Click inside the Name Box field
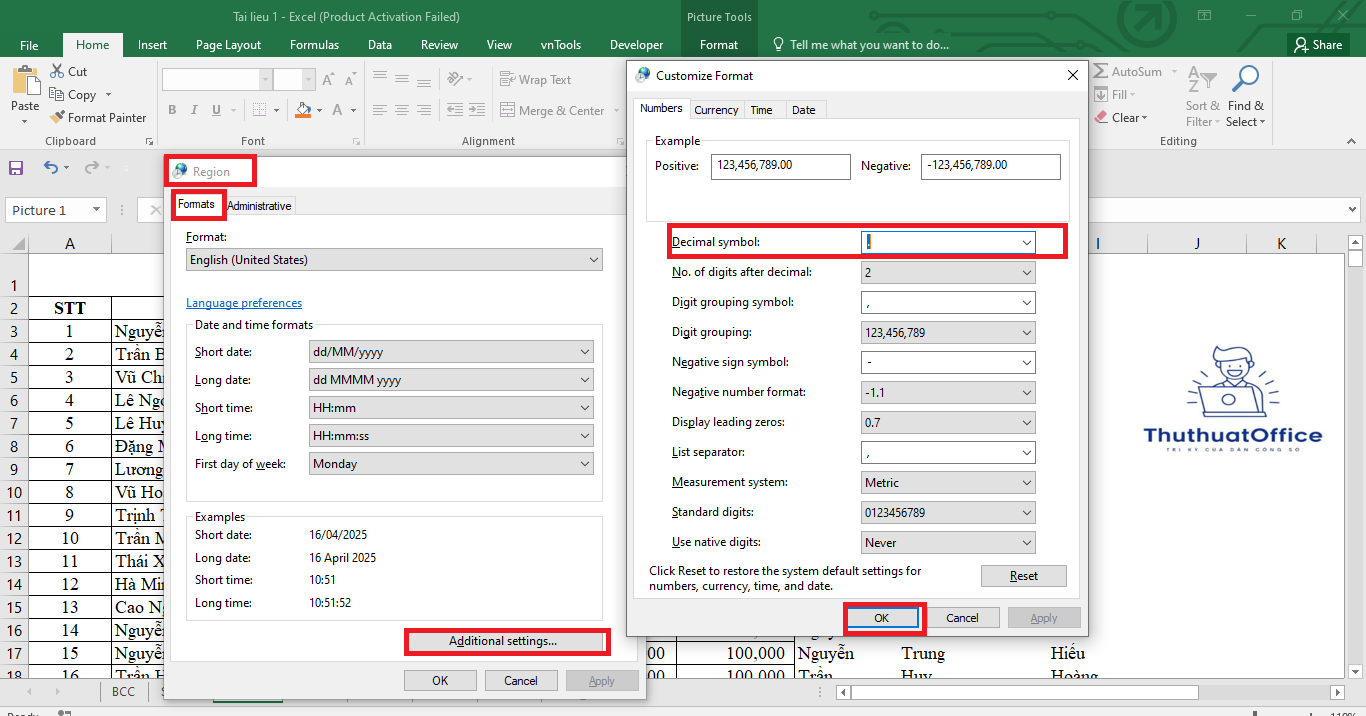Screen dimensions: 1366x716 47,210
